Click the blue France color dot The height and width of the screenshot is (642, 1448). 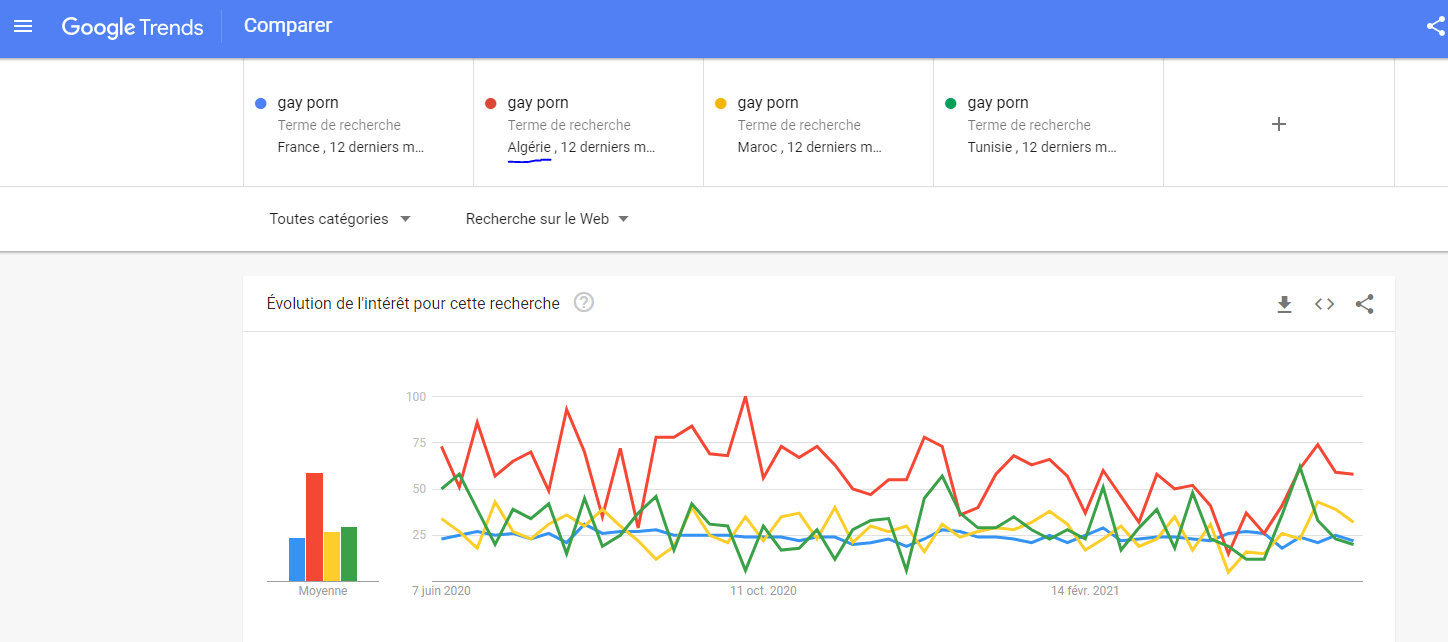pos(261,103)
